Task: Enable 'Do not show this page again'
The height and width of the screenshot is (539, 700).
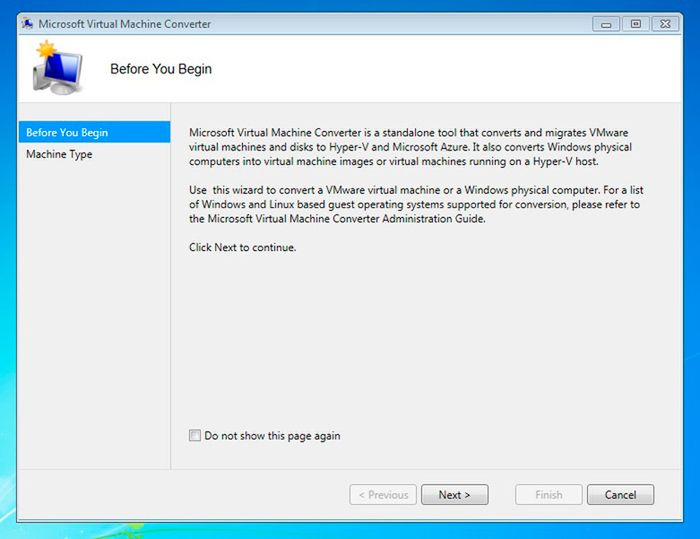Action: coord(195,435)
